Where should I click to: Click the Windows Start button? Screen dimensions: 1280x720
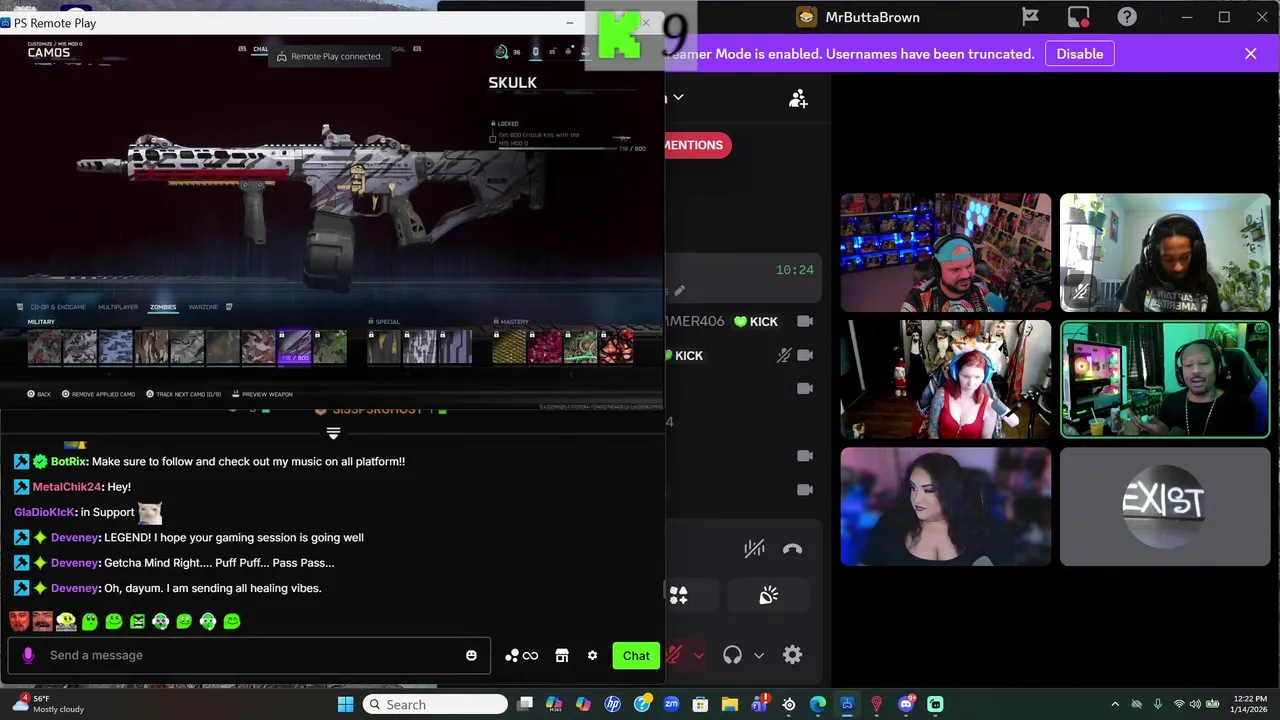click(345, 704)
